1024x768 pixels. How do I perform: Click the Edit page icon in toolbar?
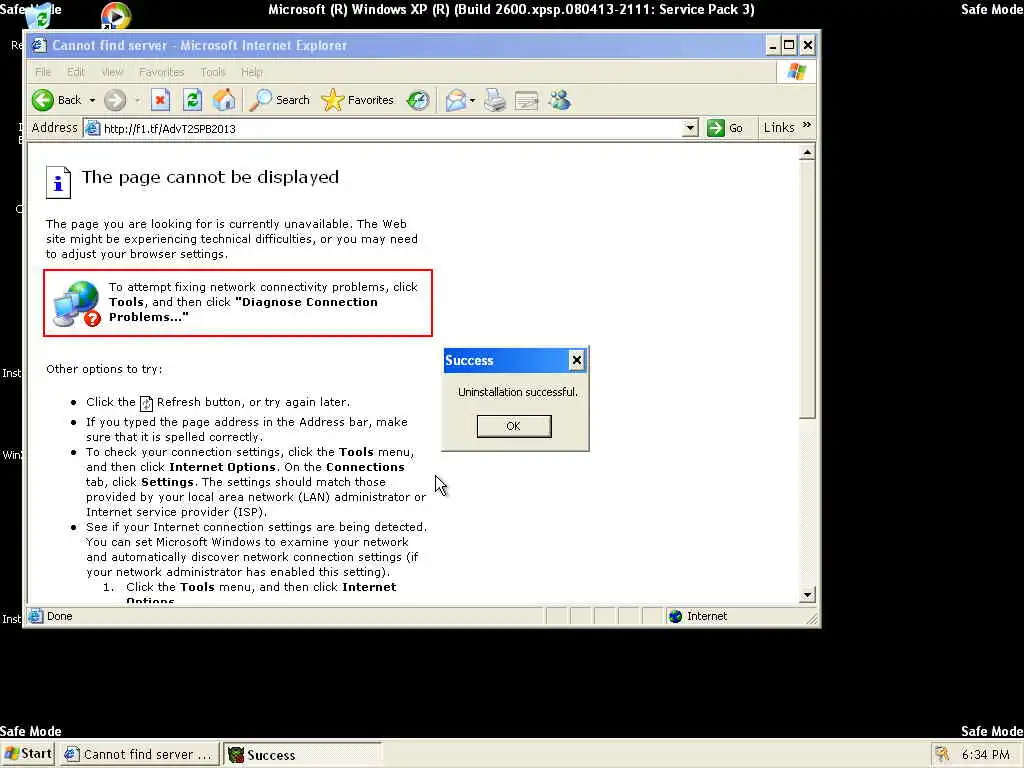(x=526, y=100)
